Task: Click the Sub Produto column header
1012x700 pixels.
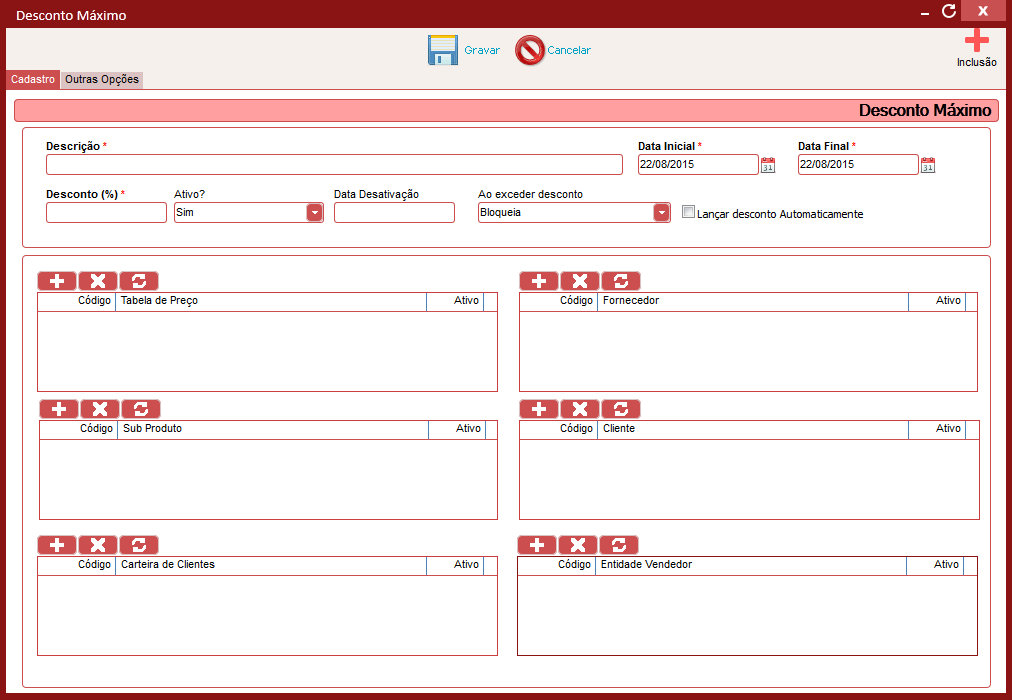Action: 273,428
